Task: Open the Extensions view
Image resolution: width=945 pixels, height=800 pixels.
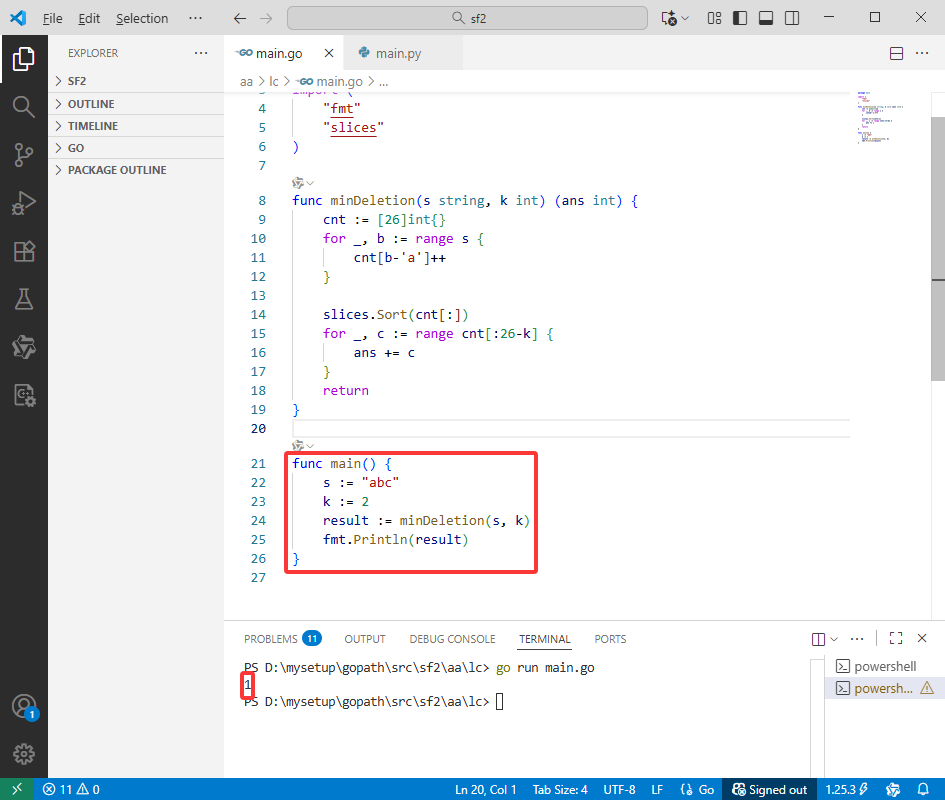Action: [24, 251]
